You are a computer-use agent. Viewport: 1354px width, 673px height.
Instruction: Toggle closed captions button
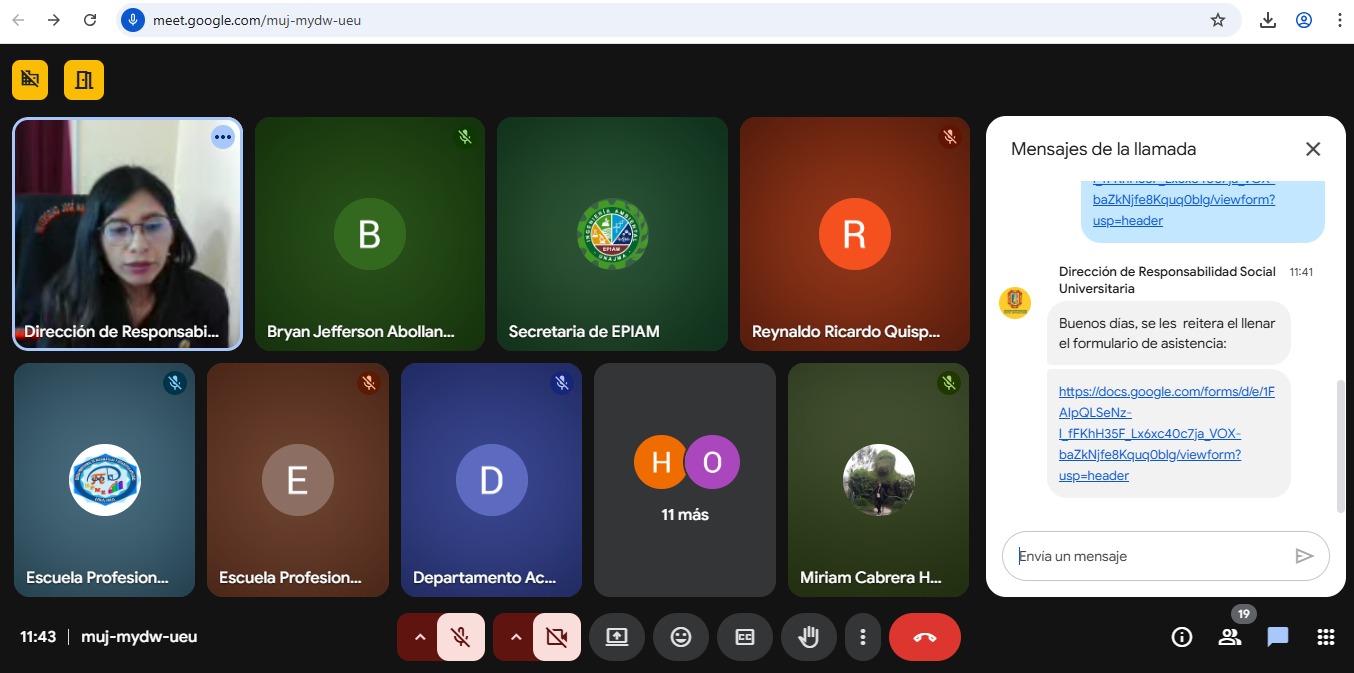pos(745,637)
